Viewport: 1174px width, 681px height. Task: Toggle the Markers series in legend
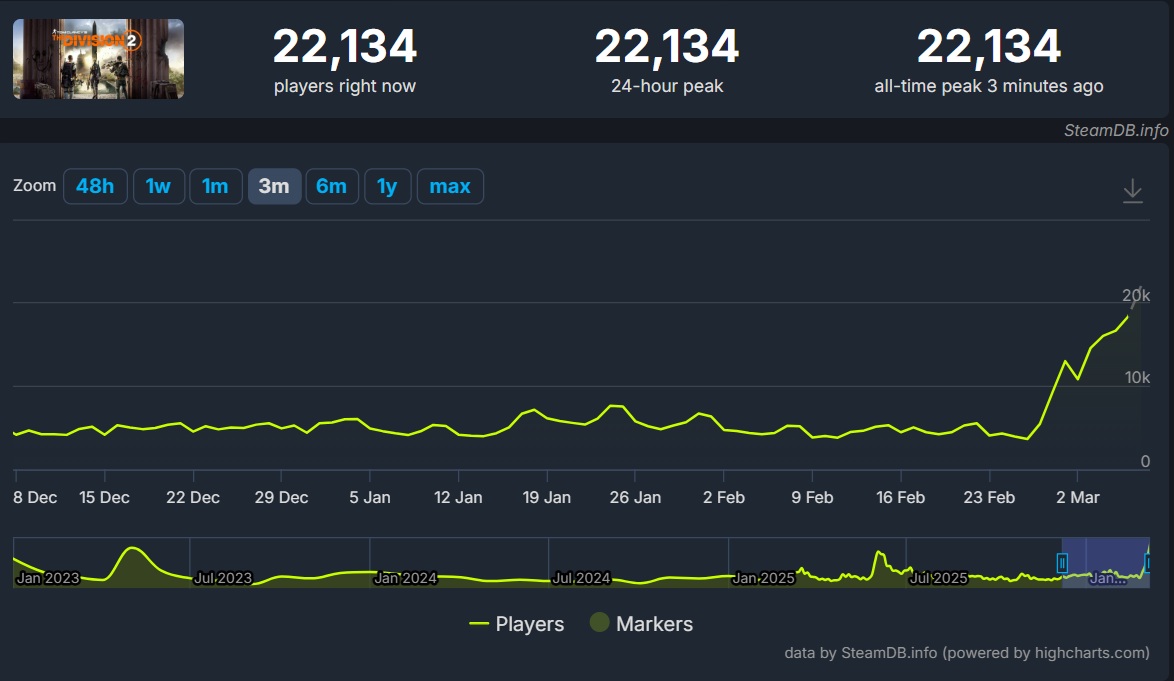pyautogui.click(x=641, y=624)
